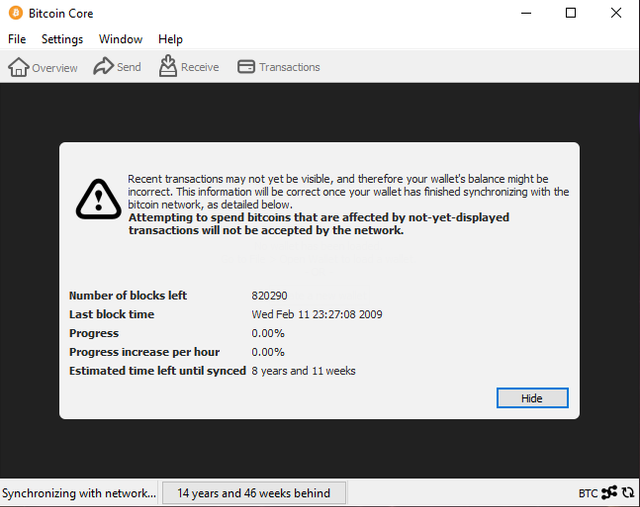Minimize the Bitcoin Core window
This screenshot has width=640, height=507.
[526, 13]
